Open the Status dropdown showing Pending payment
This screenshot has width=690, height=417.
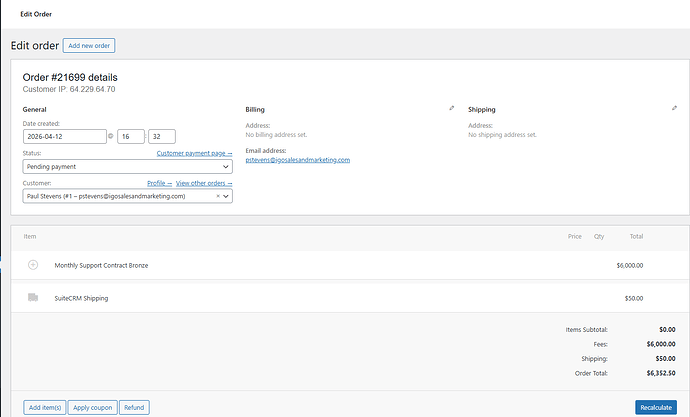coord(127,166)
